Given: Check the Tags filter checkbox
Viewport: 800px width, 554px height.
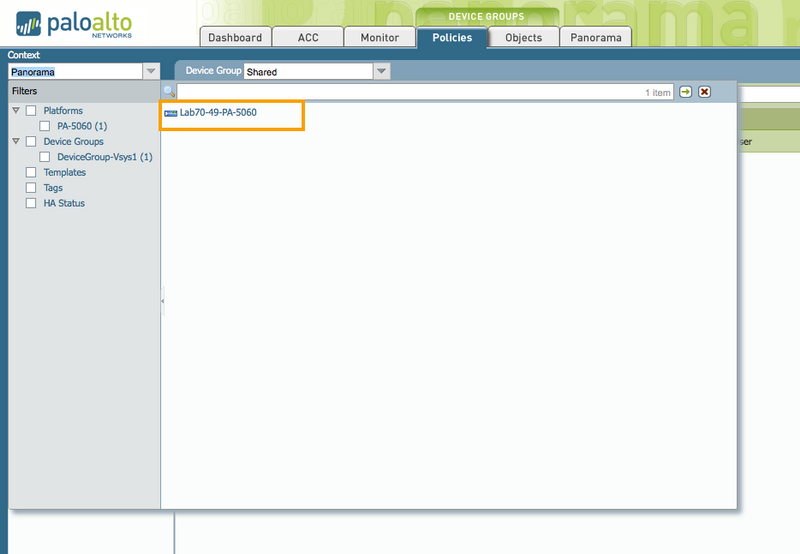Looking at the screenshot, I should (x=31, y=188).
